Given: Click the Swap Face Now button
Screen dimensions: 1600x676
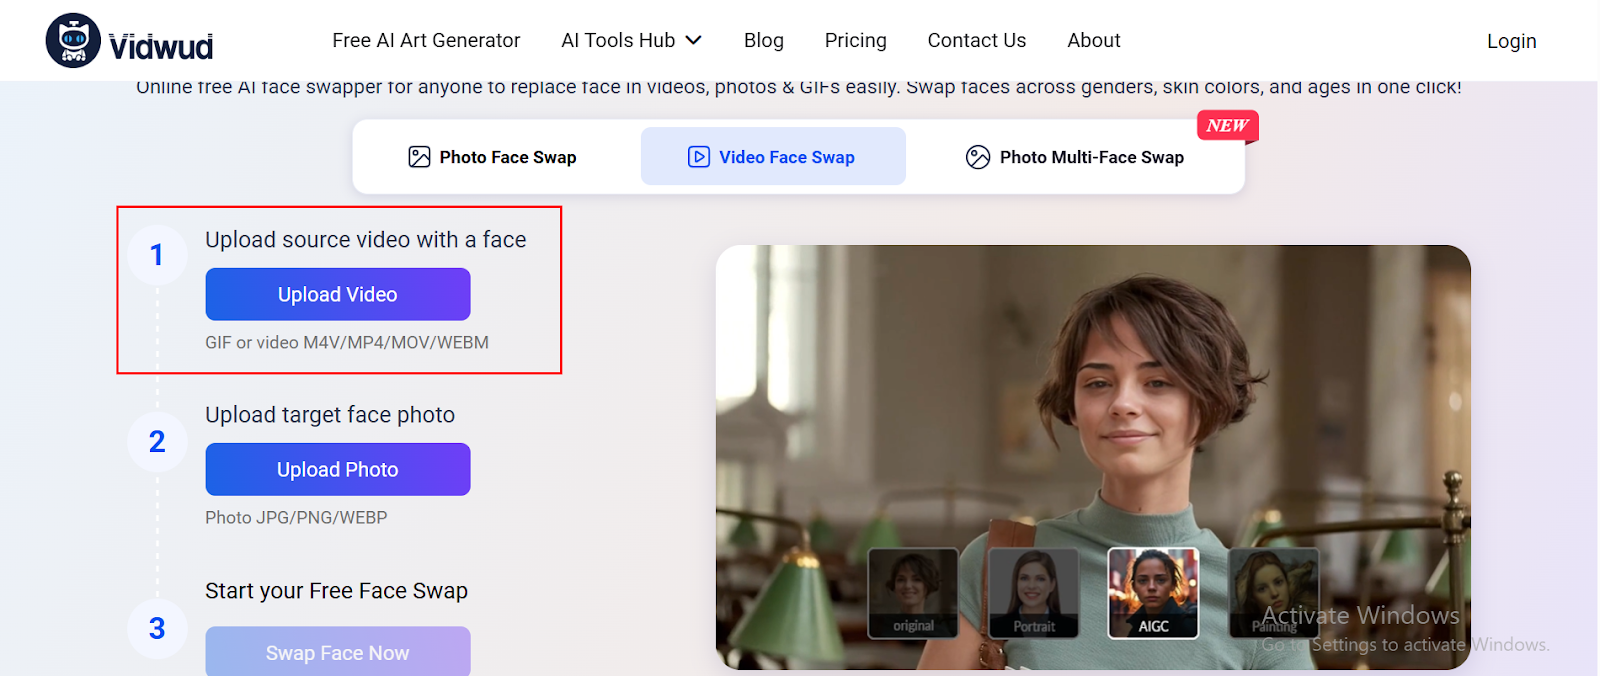Looking at the screenshot, I should (x=338, y=652).
